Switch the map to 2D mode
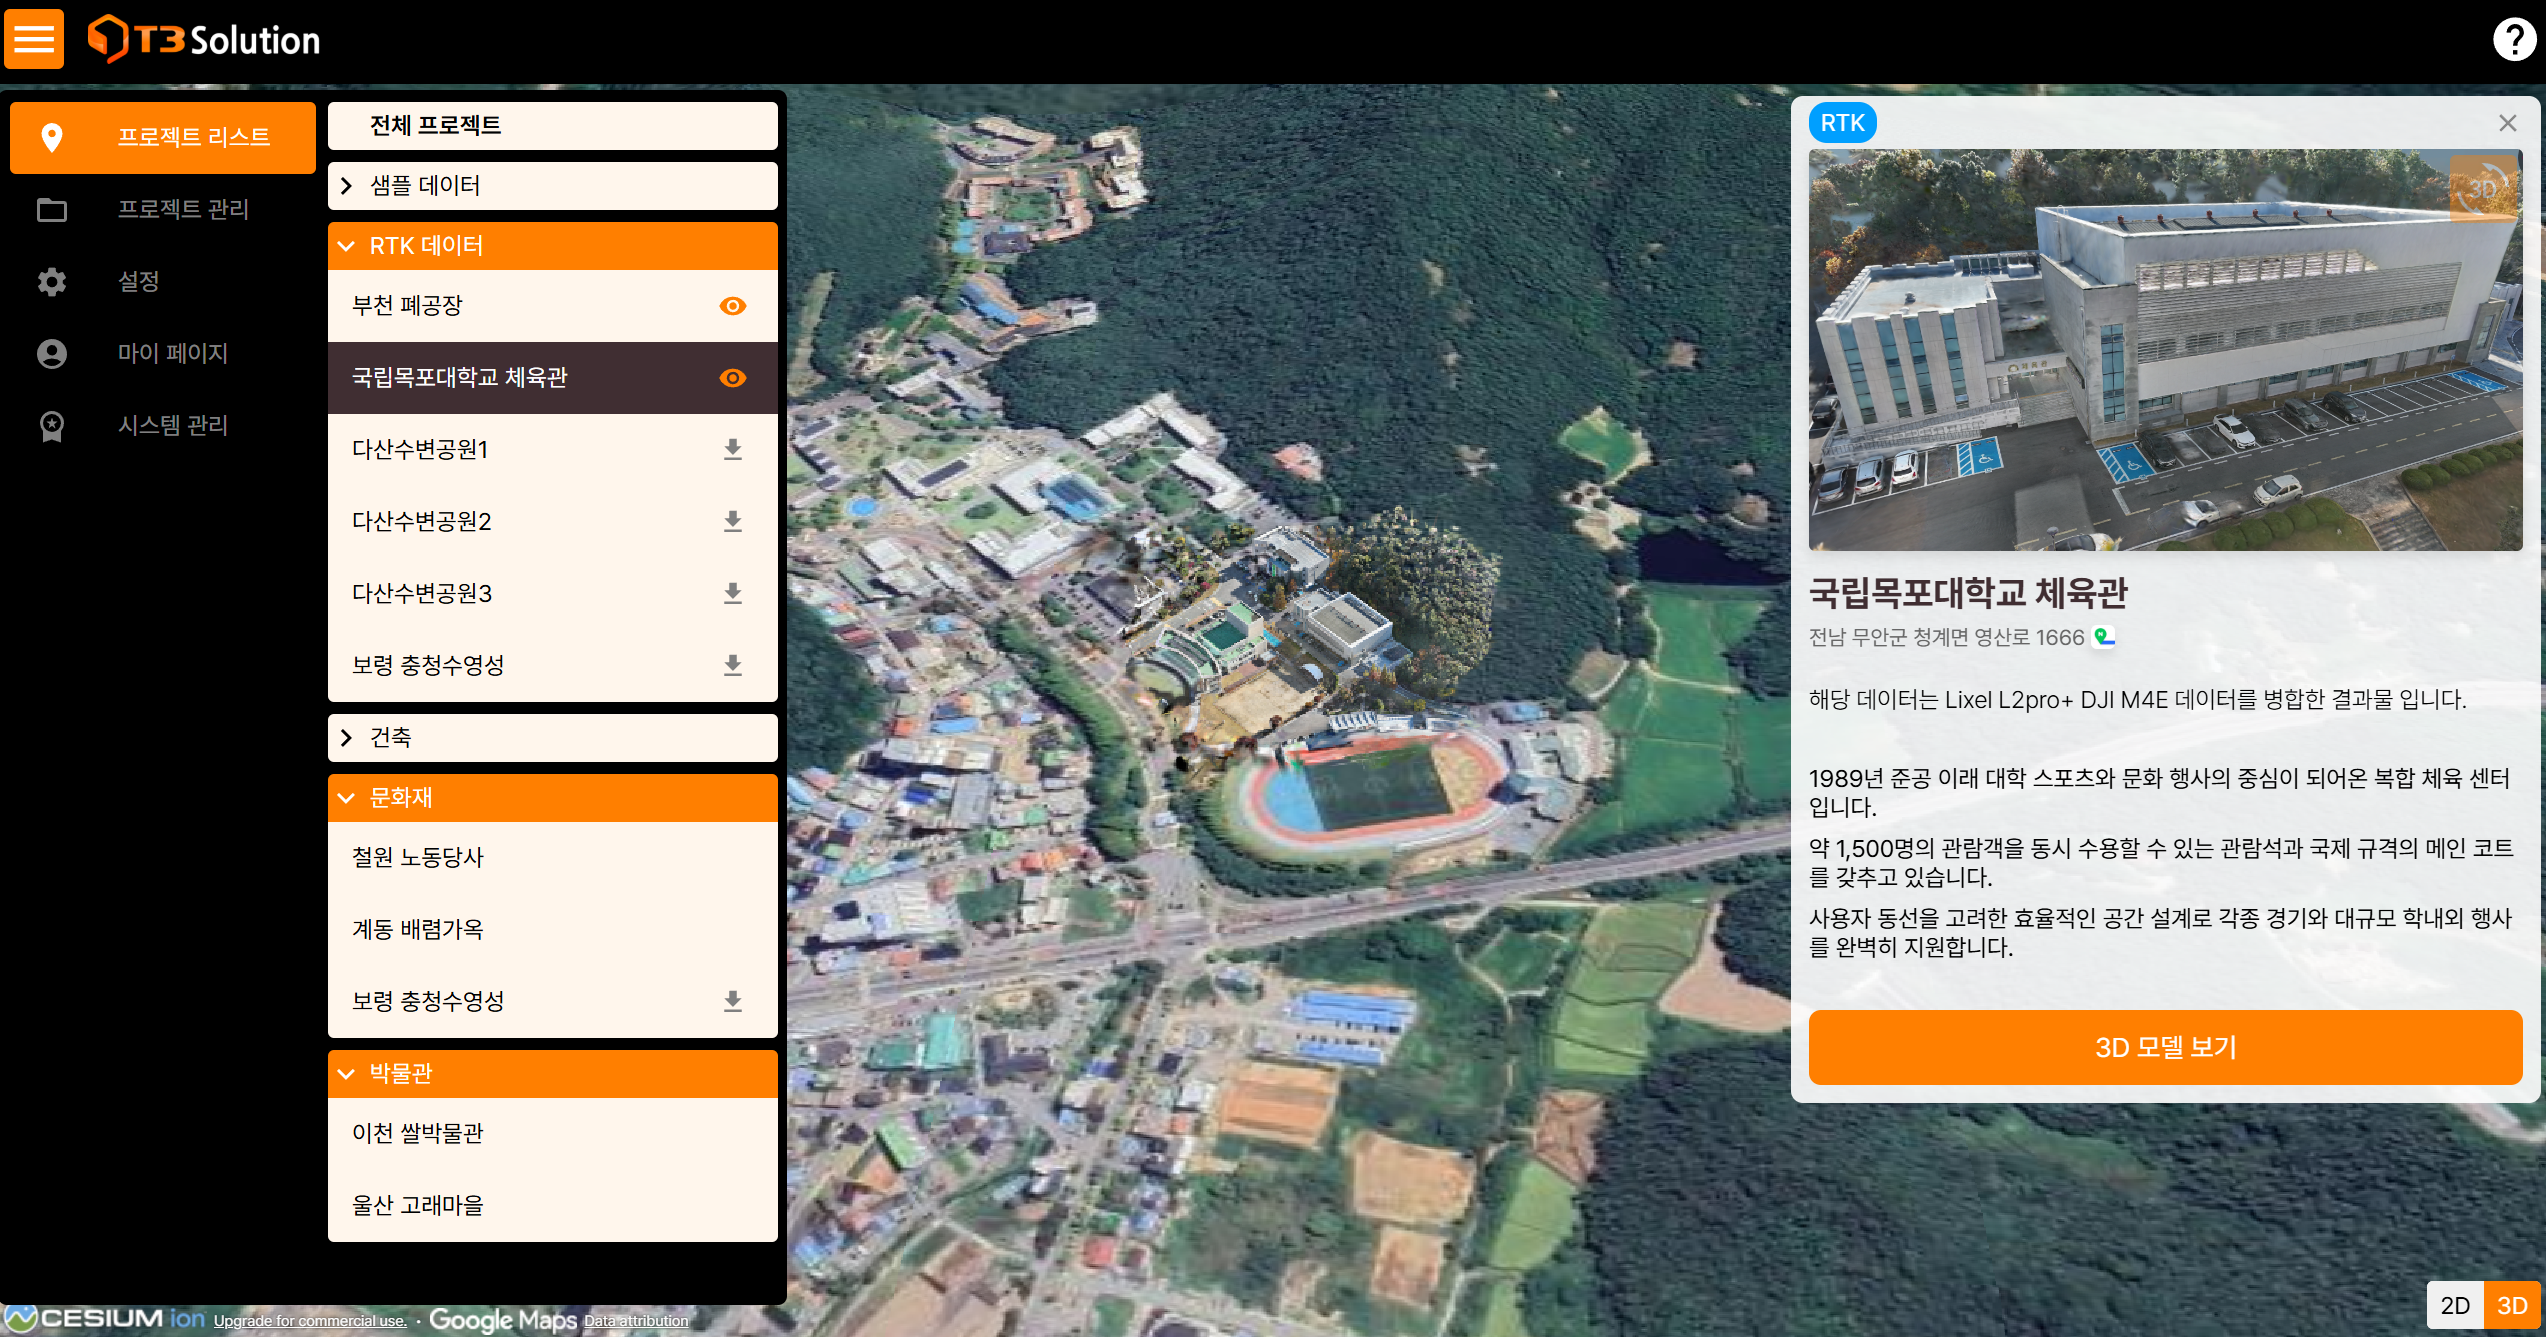The image size is (2546, 1337). (2455, 1305)
